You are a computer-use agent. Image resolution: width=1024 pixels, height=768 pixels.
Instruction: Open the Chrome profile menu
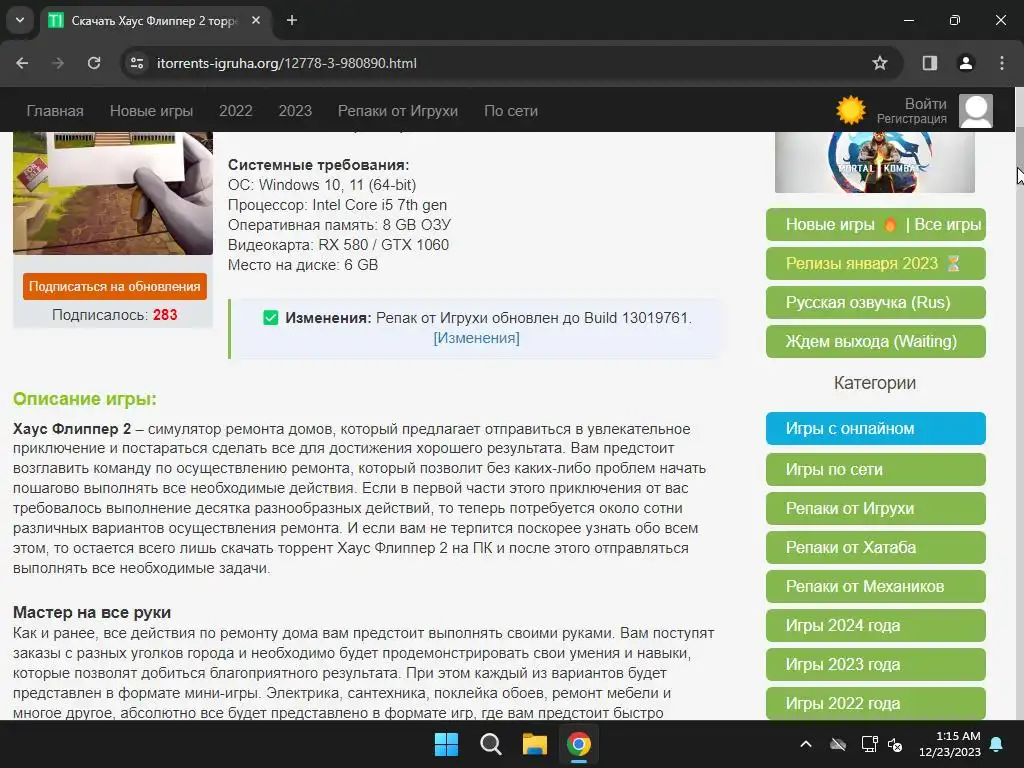pyautogui.click(x=966, y=63)
